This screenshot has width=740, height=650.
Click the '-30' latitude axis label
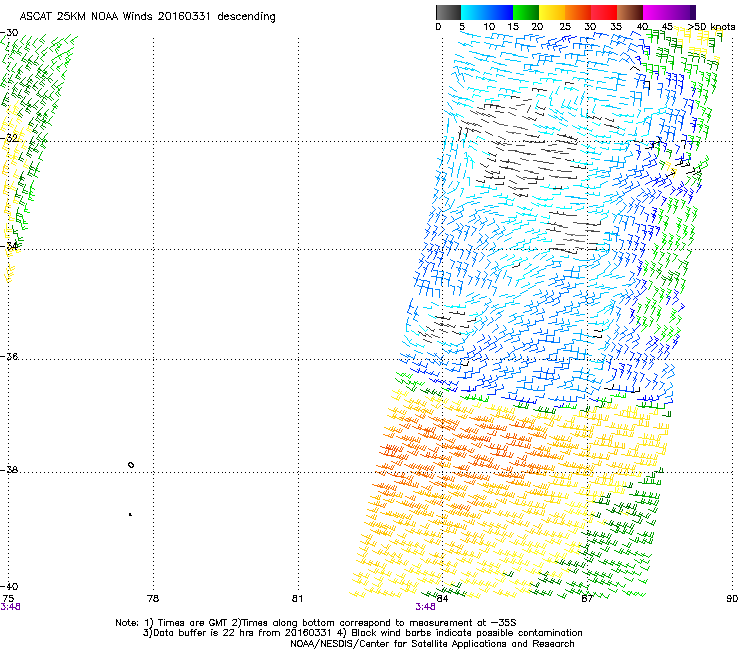pyautogui.click(x=9, y=33)
